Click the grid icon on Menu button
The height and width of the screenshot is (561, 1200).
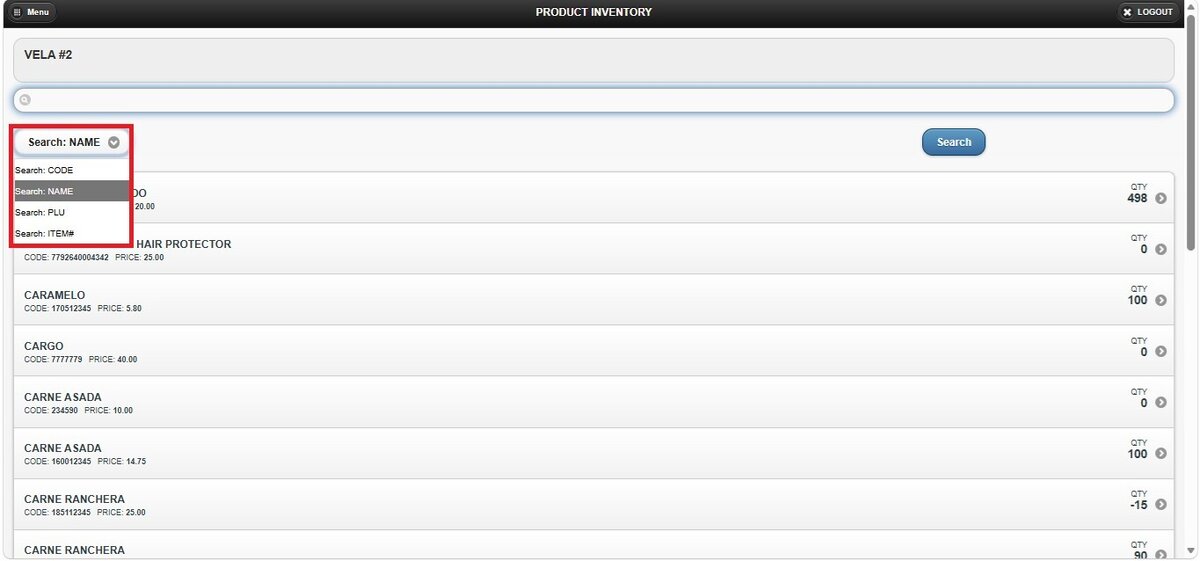[18, 12]
